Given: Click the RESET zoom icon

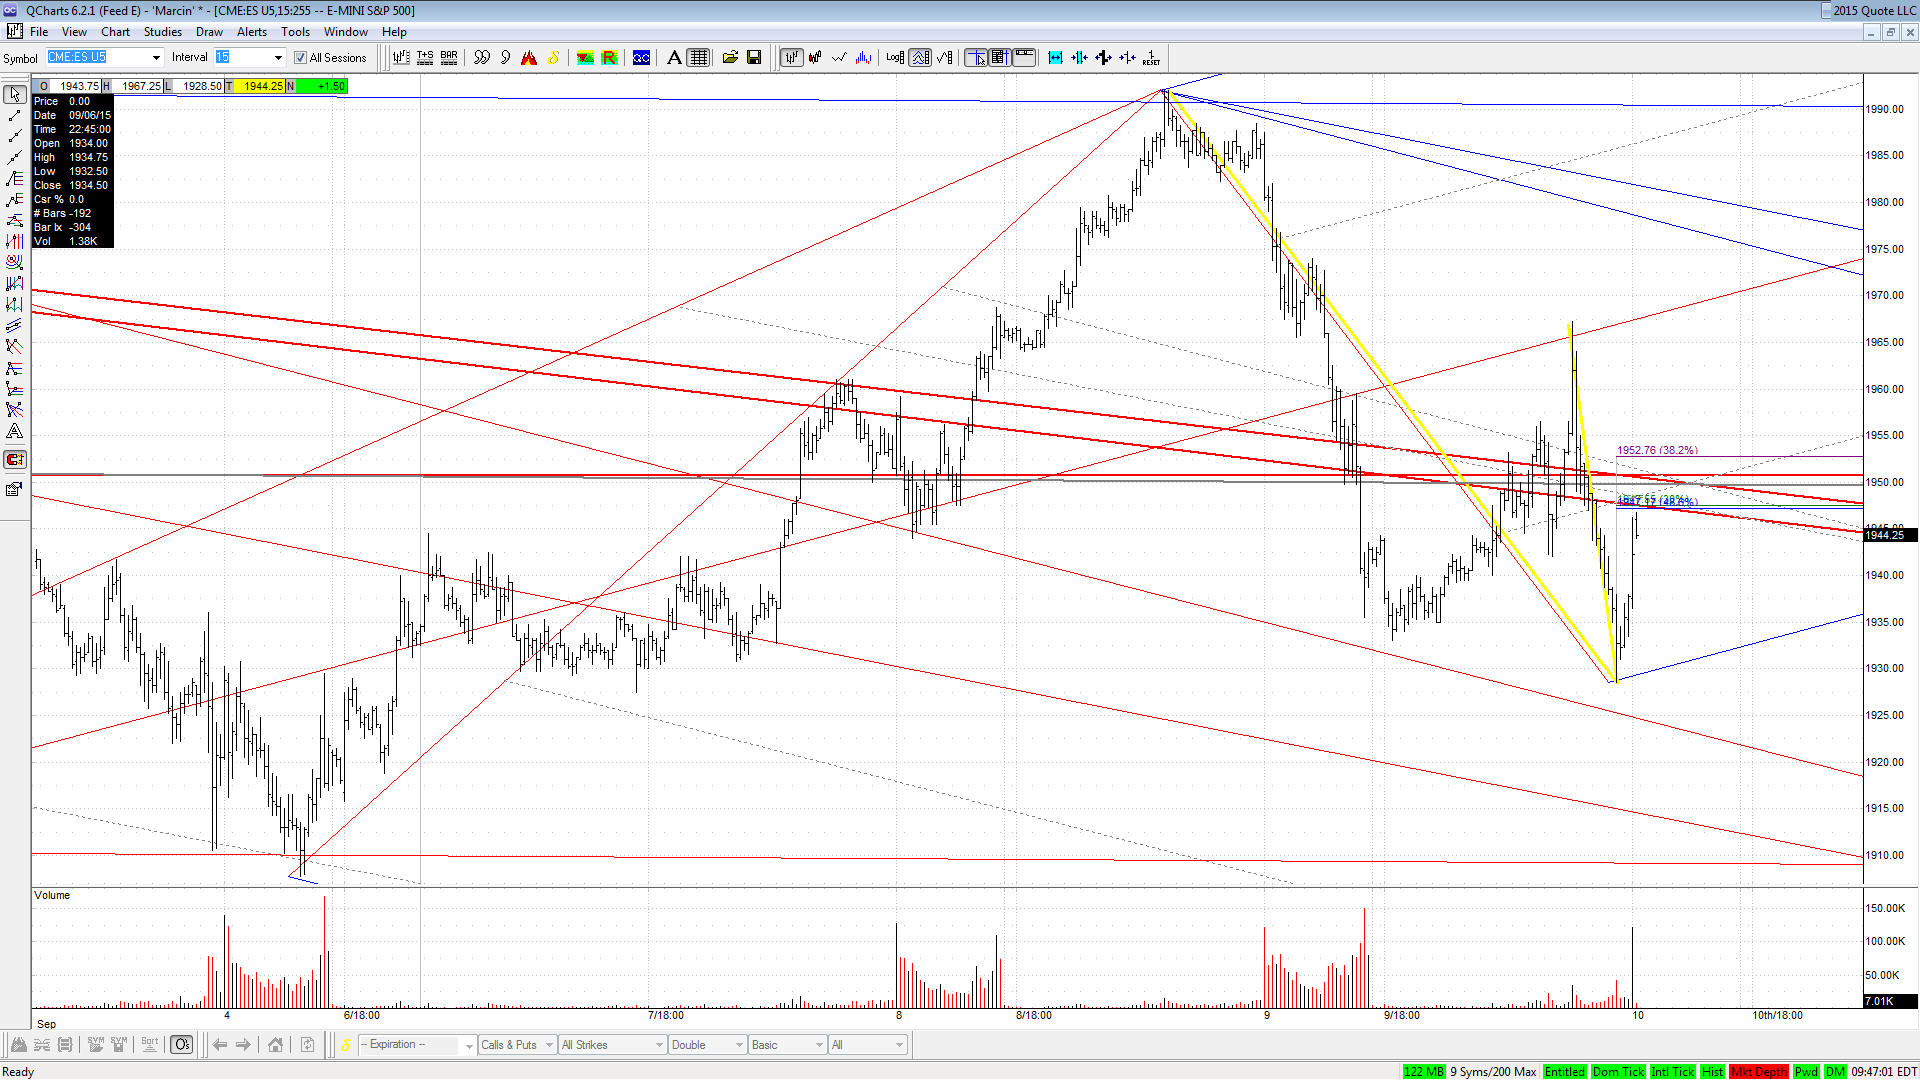Looking at the screenshot, I should [x=1151, y=58].
